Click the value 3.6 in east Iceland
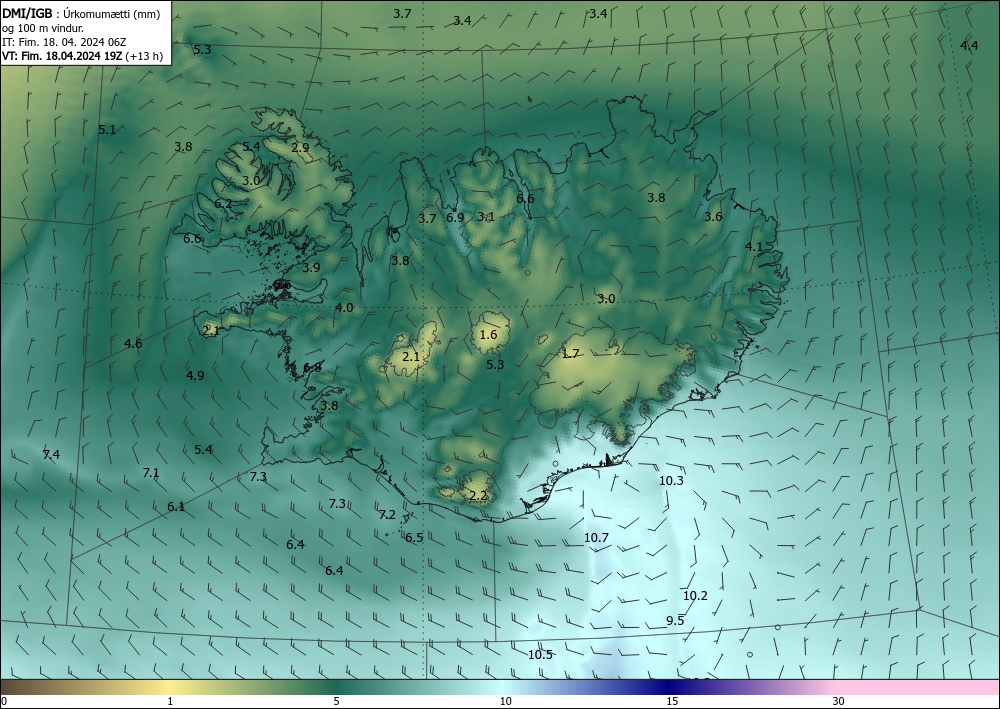The width and height of the screenshot is (1000, 709). [713, 217]
